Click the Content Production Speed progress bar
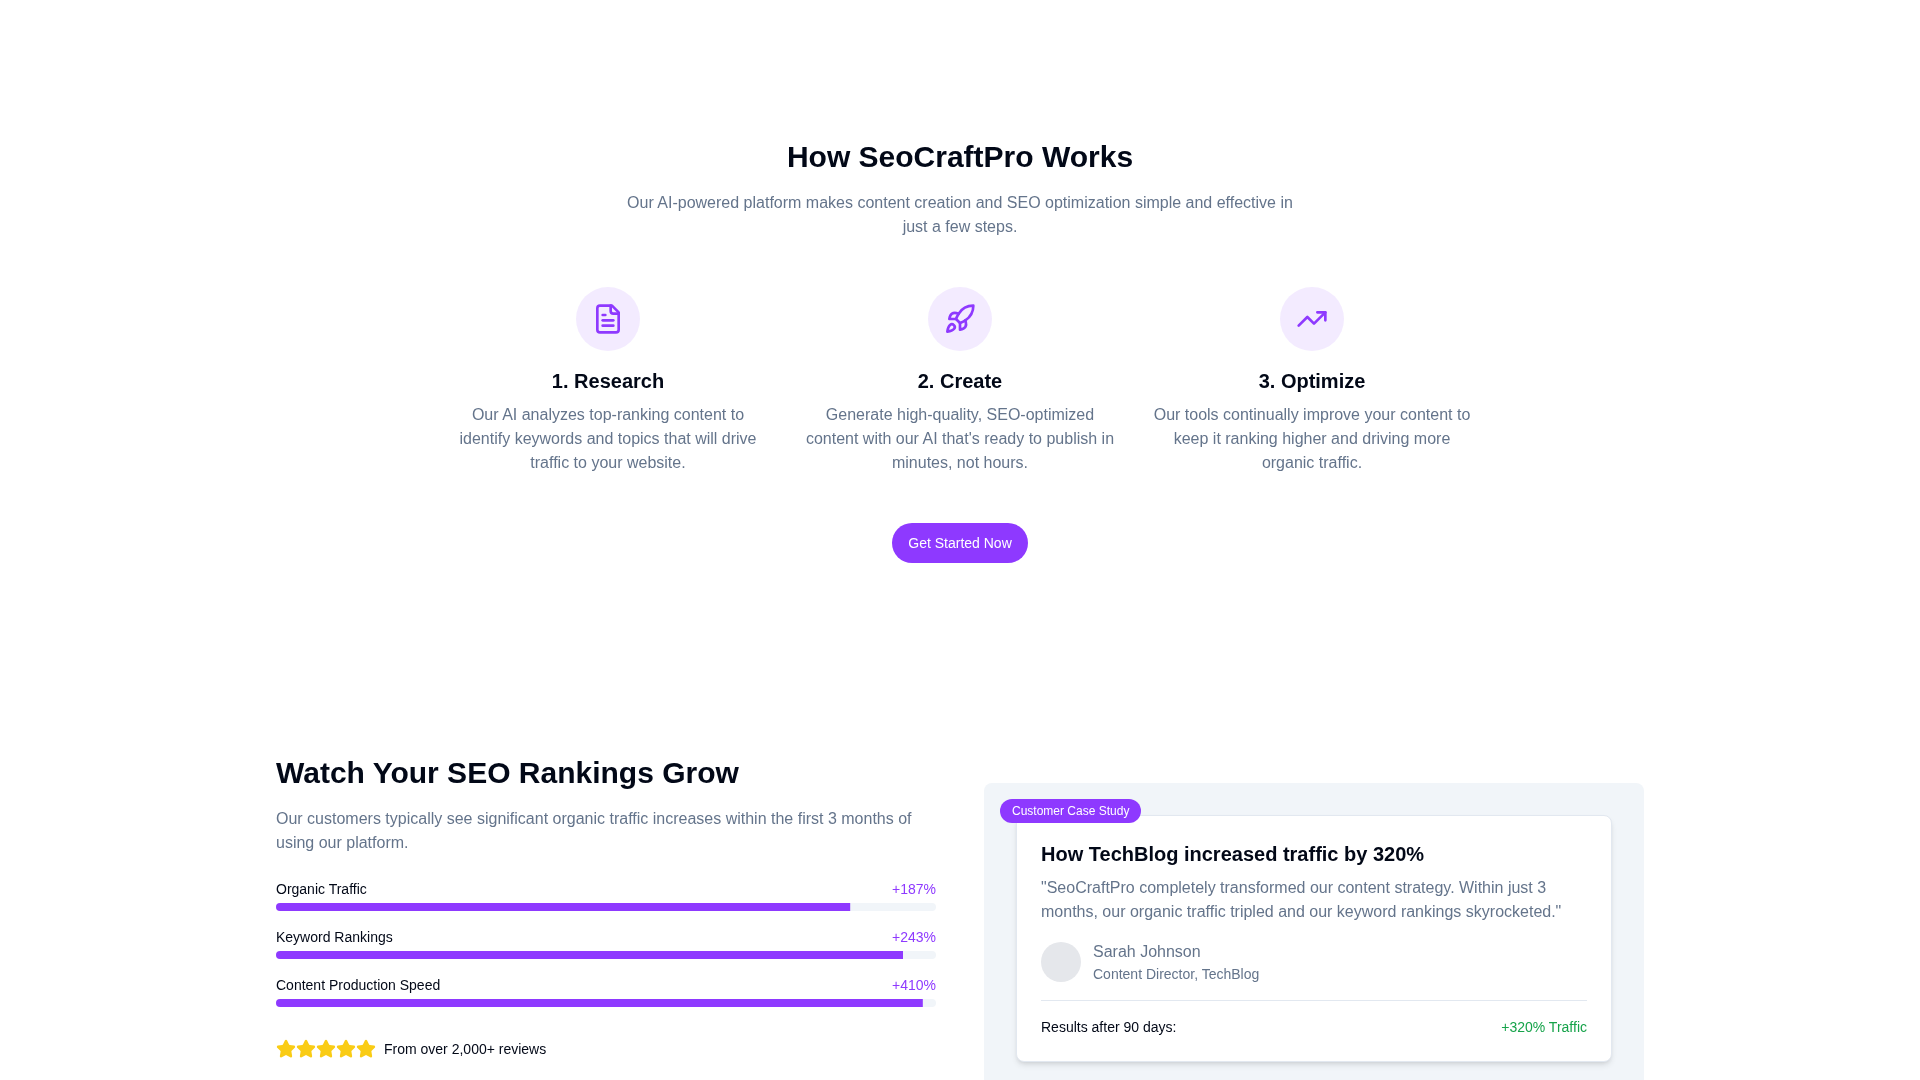Viewport: 1920px width, 1080px height. pos(605,1003)
